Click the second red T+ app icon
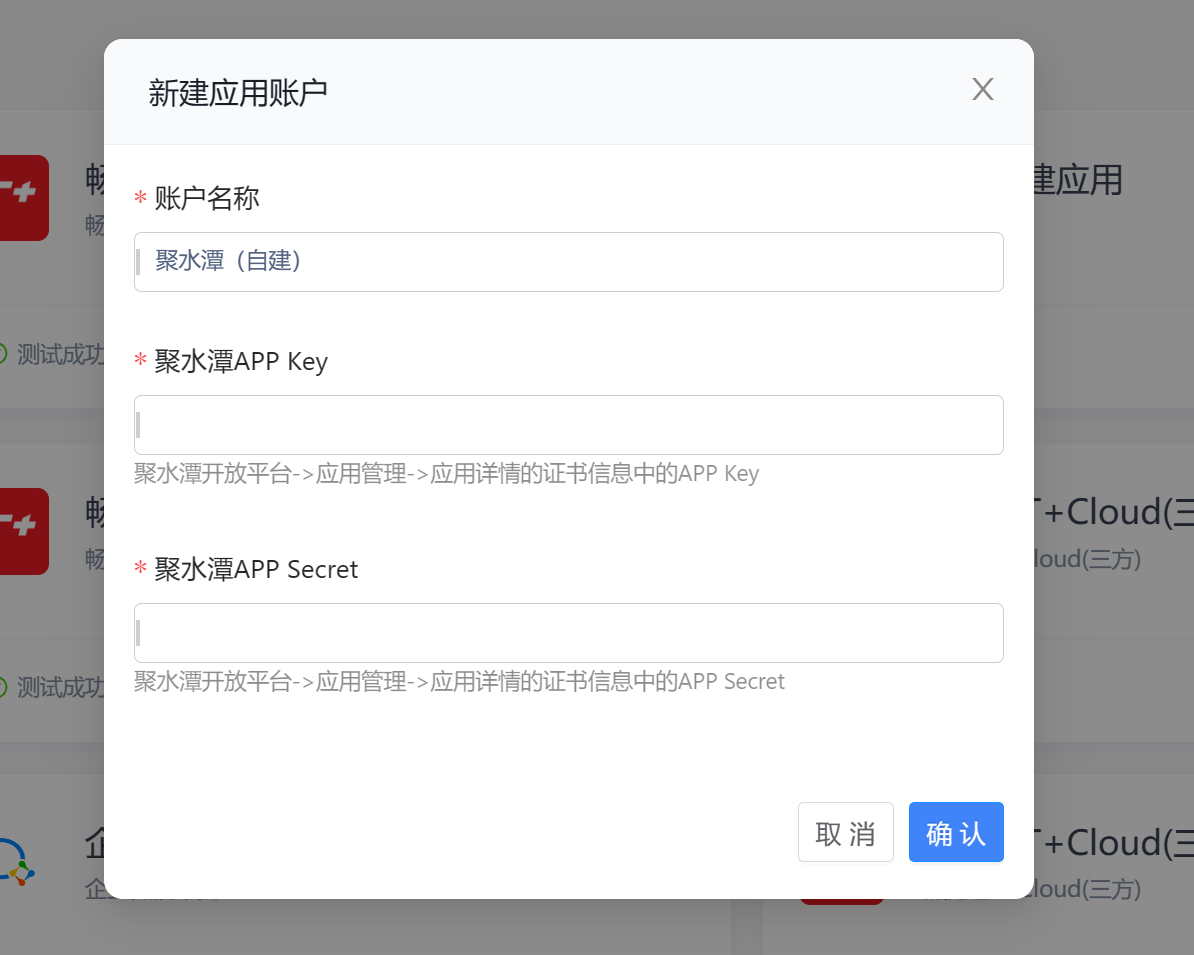This screenshot has height=955, width=1194. point(24,531)
